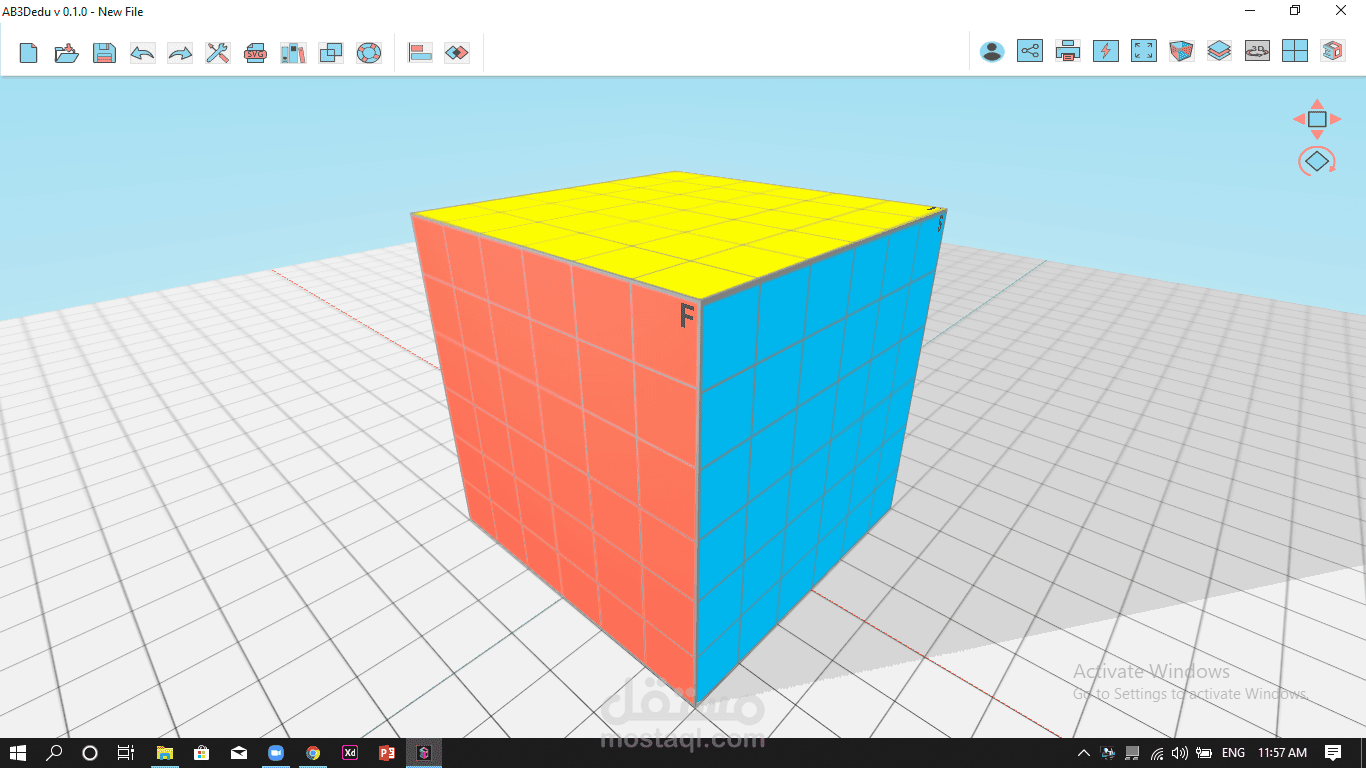Click the F label on the cube corner
The image size is (1366, 768).
[687, 317]
